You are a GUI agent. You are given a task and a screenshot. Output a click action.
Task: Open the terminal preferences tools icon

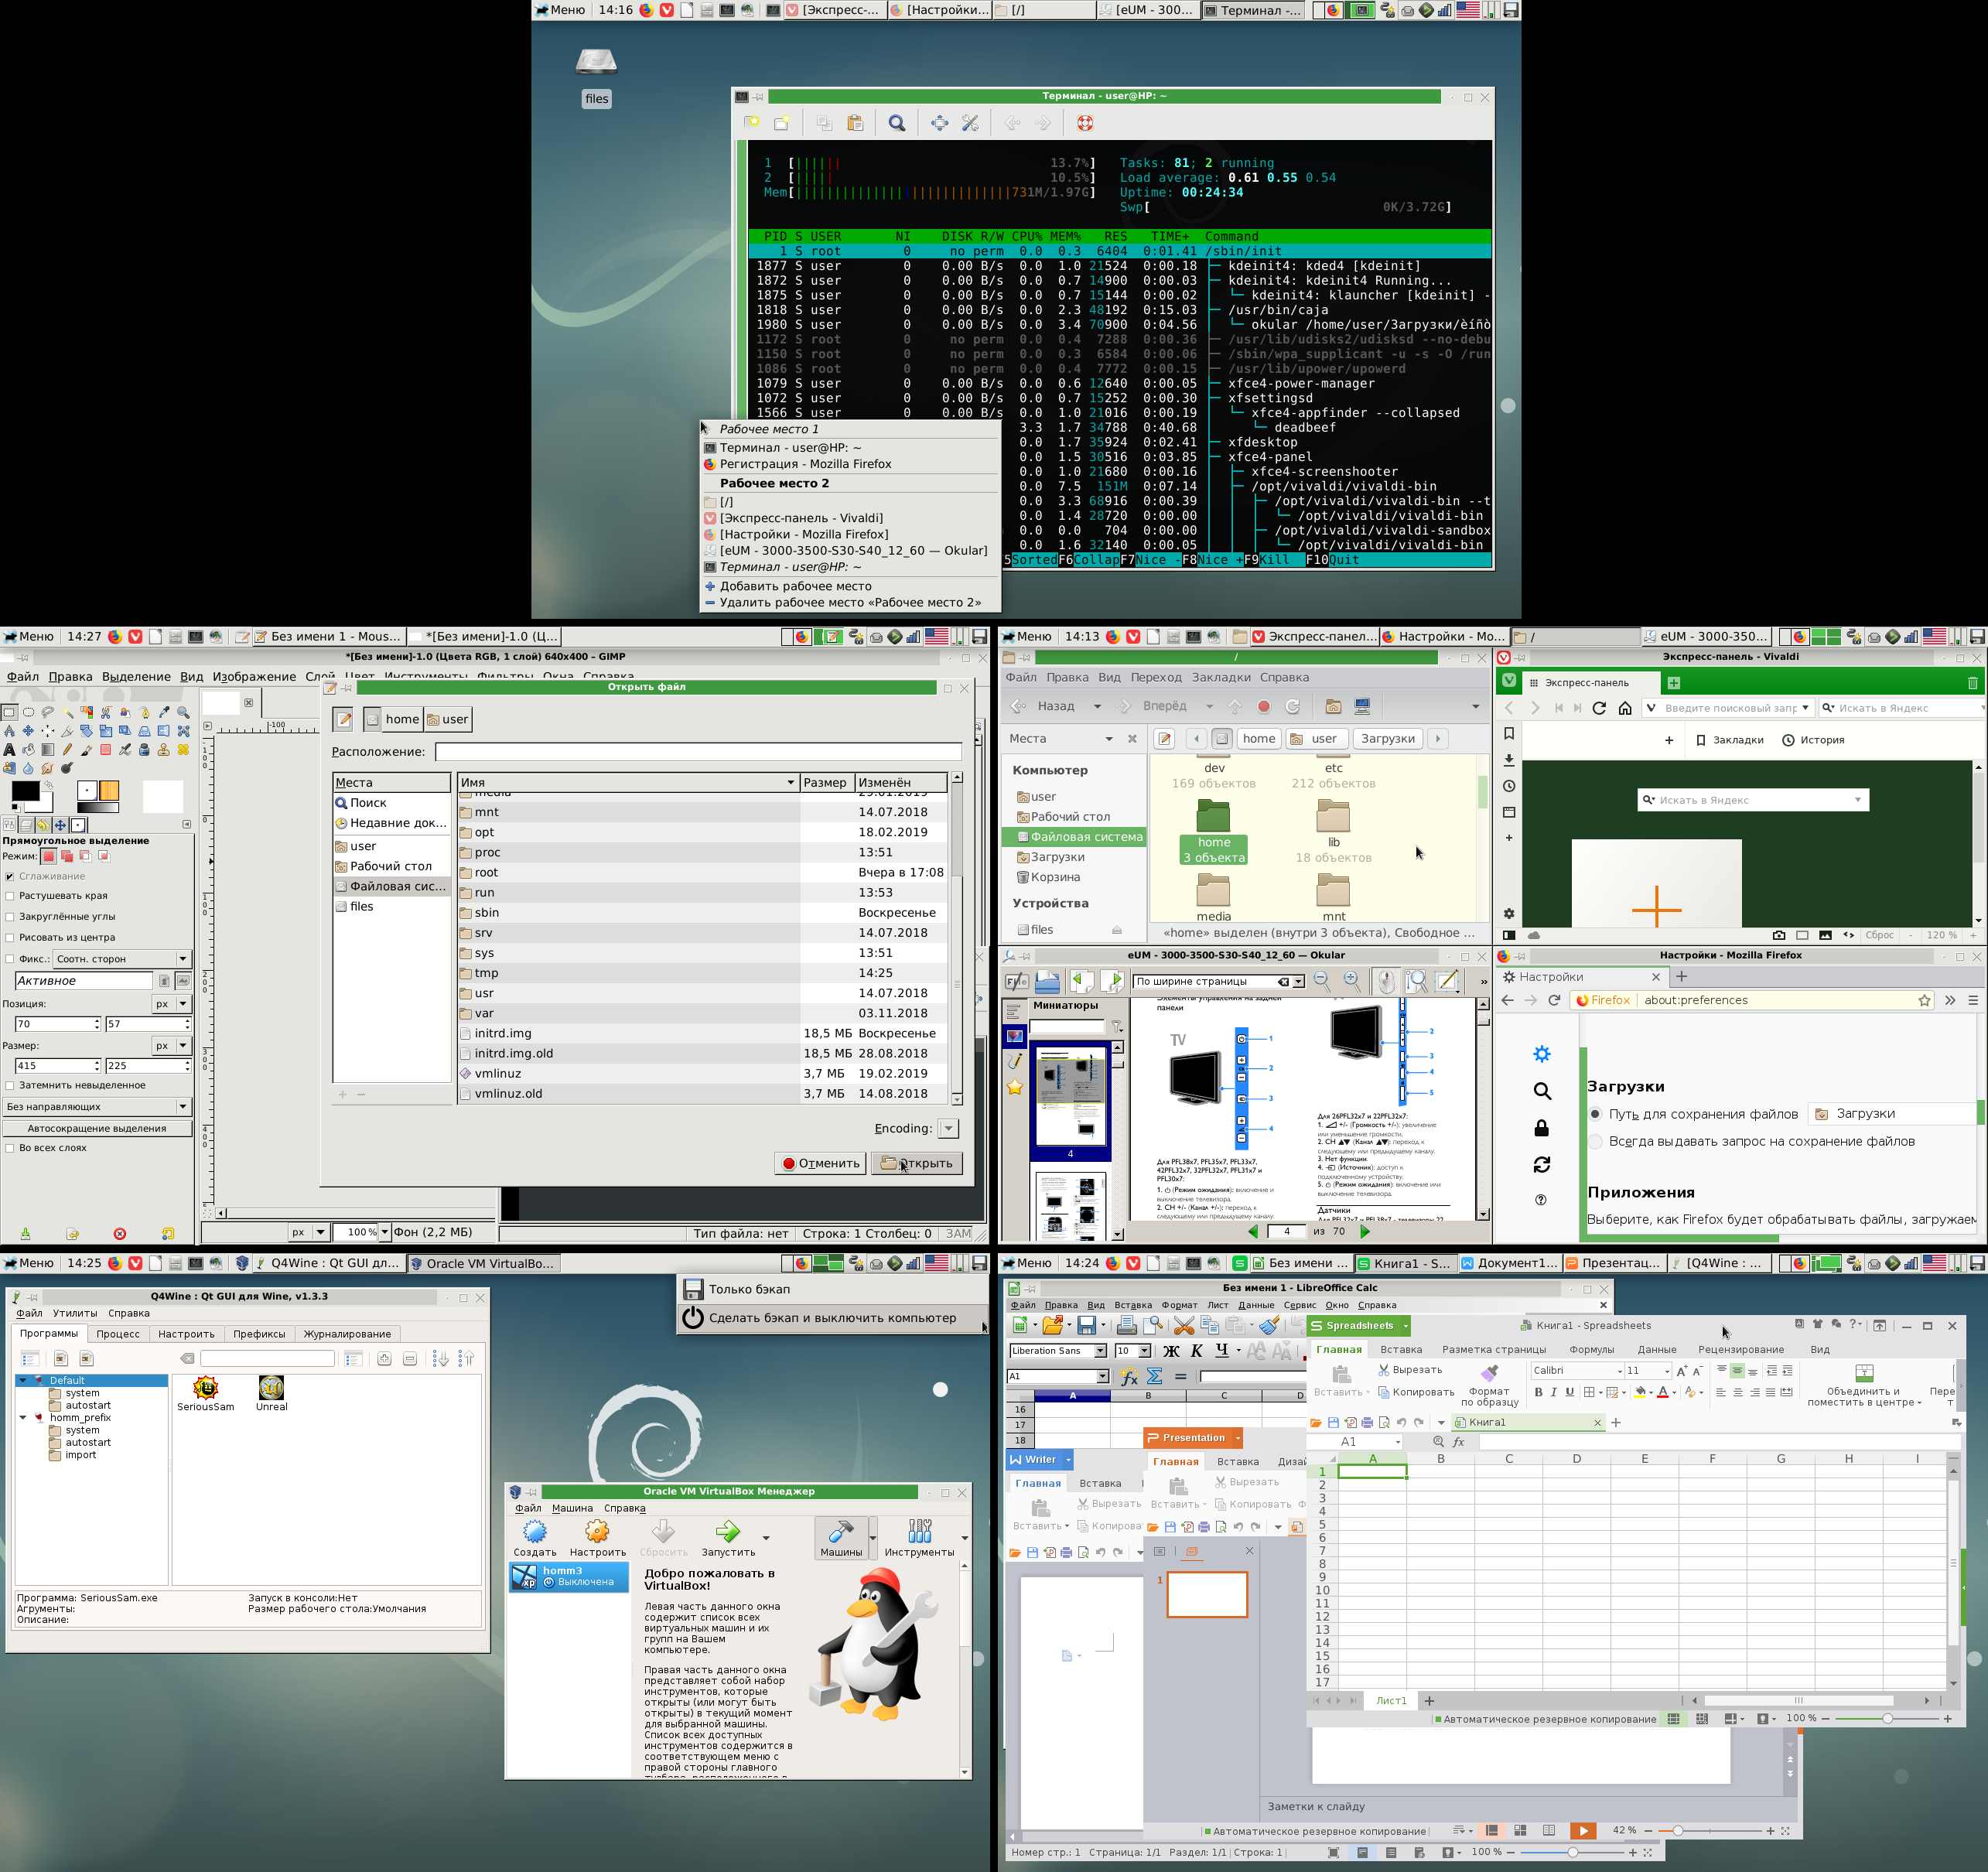pyautogui.click(x=970, y=124)
